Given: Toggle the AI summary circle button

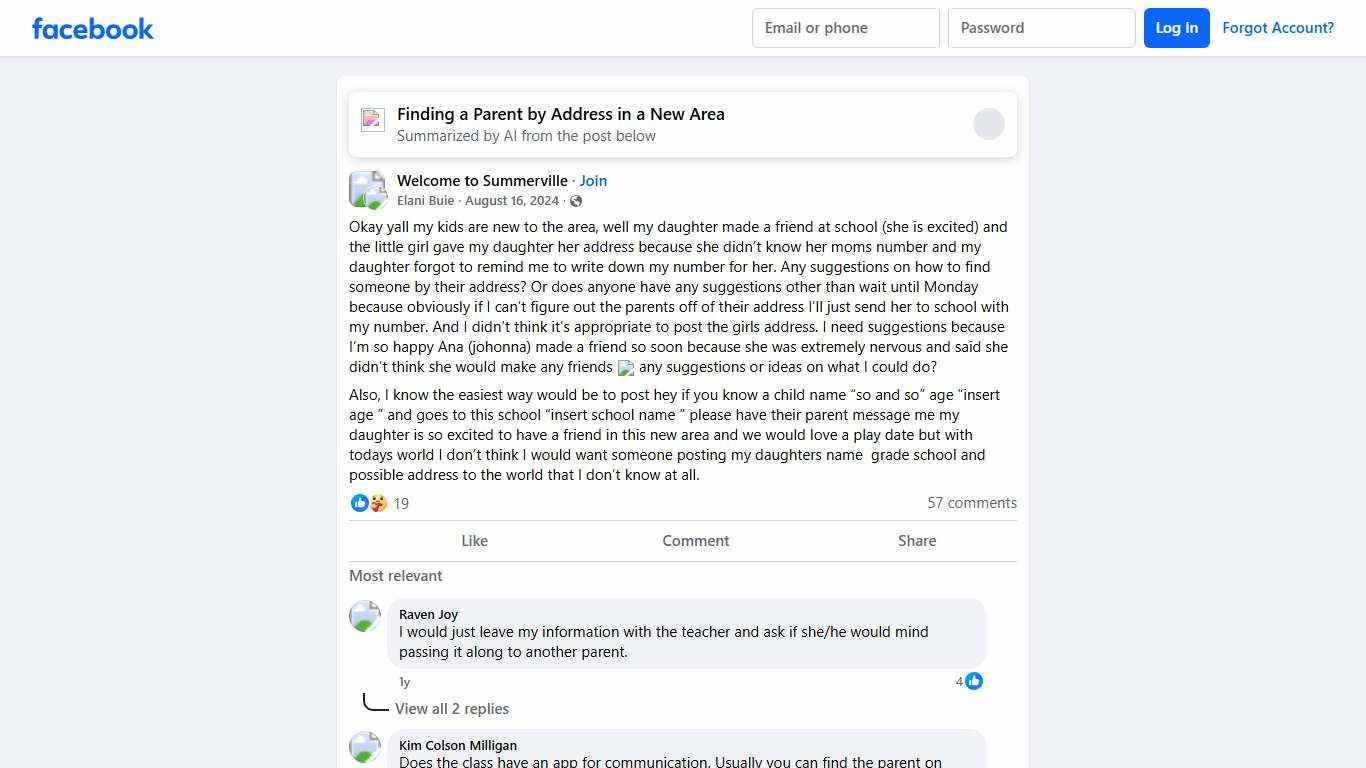Looking at the screenshot, I should click(x=988, y=124).
